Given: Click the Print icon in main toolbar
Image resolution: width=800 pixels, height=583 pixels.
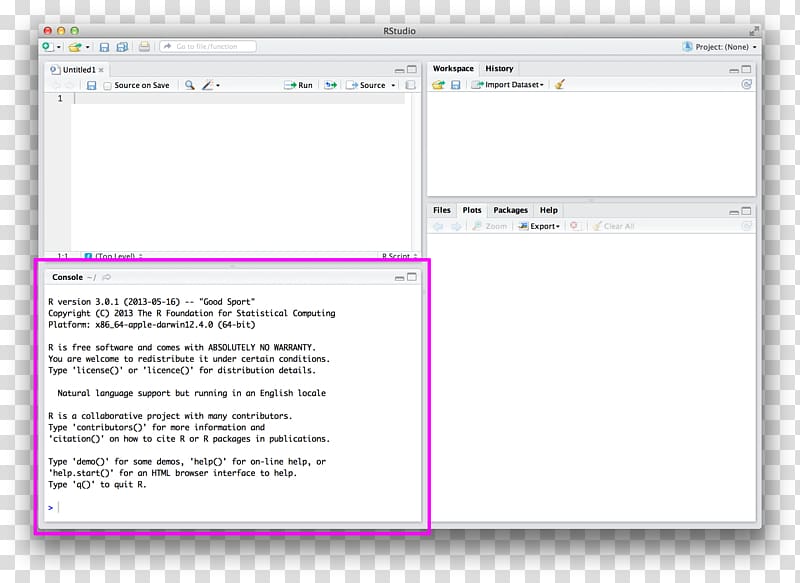Looking at the screenshot, I should coord(144,47).
